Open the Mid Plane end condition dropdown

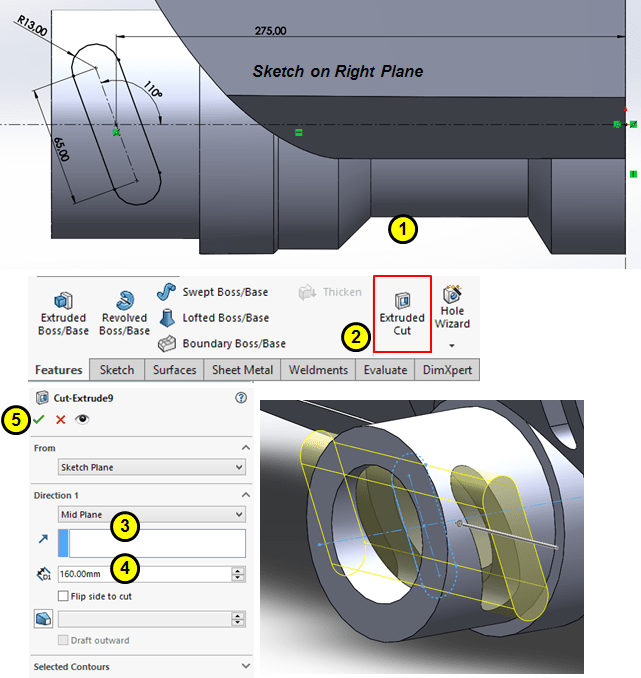pyautogui.click(x=152, y=514)
